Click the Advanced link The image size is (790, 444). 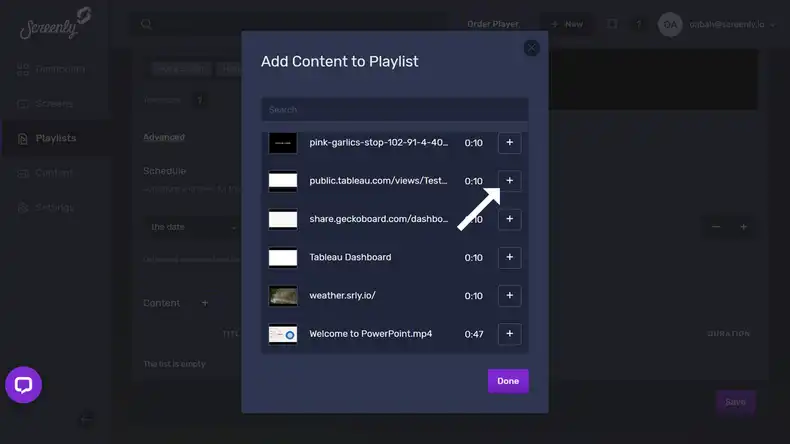[164, 137]
